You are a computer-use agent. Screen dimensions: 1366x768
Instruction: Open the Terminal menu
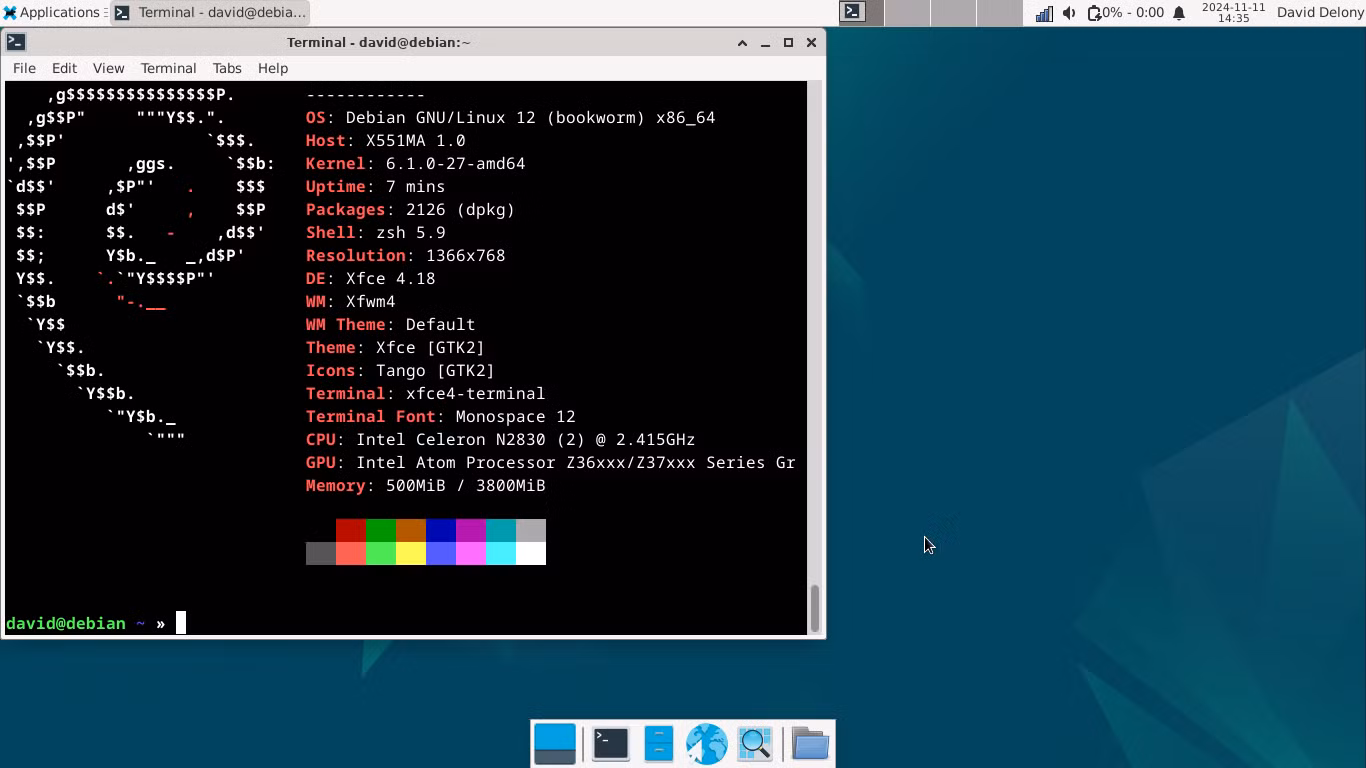pos(168,68)
